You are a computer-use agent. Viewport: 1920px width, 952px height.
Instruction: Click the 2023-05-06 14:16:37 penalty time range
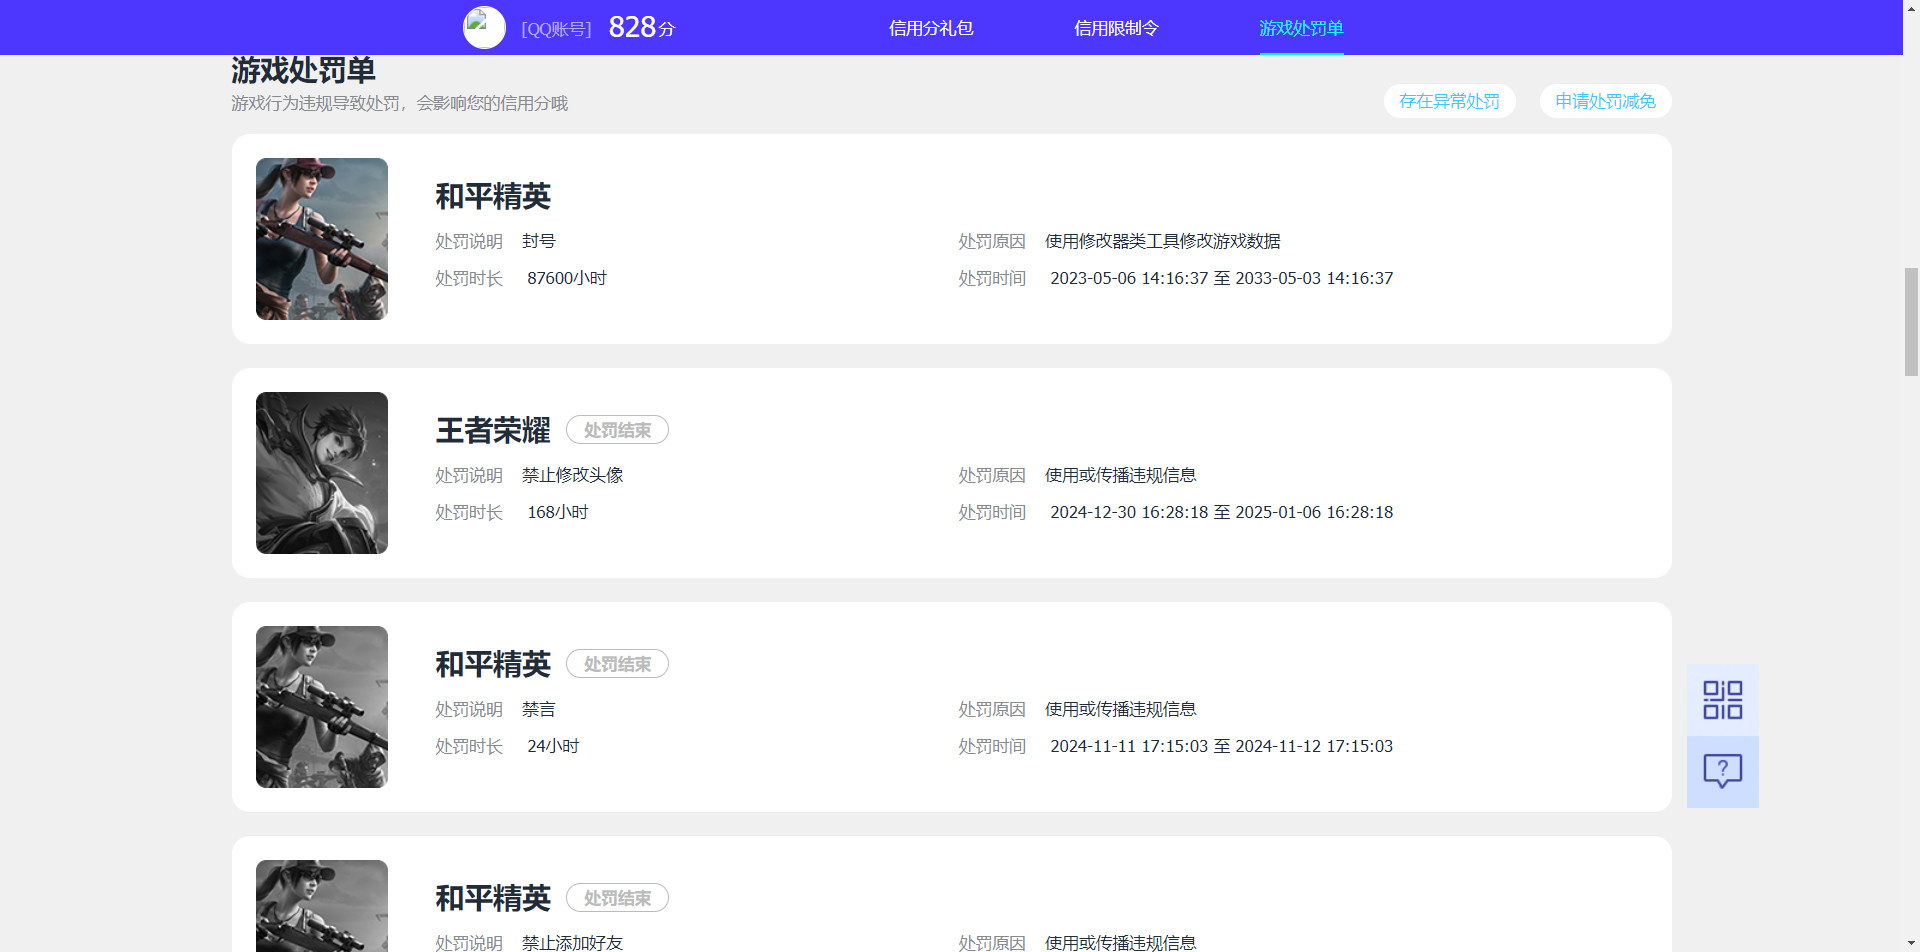(x=1221, y=278)
